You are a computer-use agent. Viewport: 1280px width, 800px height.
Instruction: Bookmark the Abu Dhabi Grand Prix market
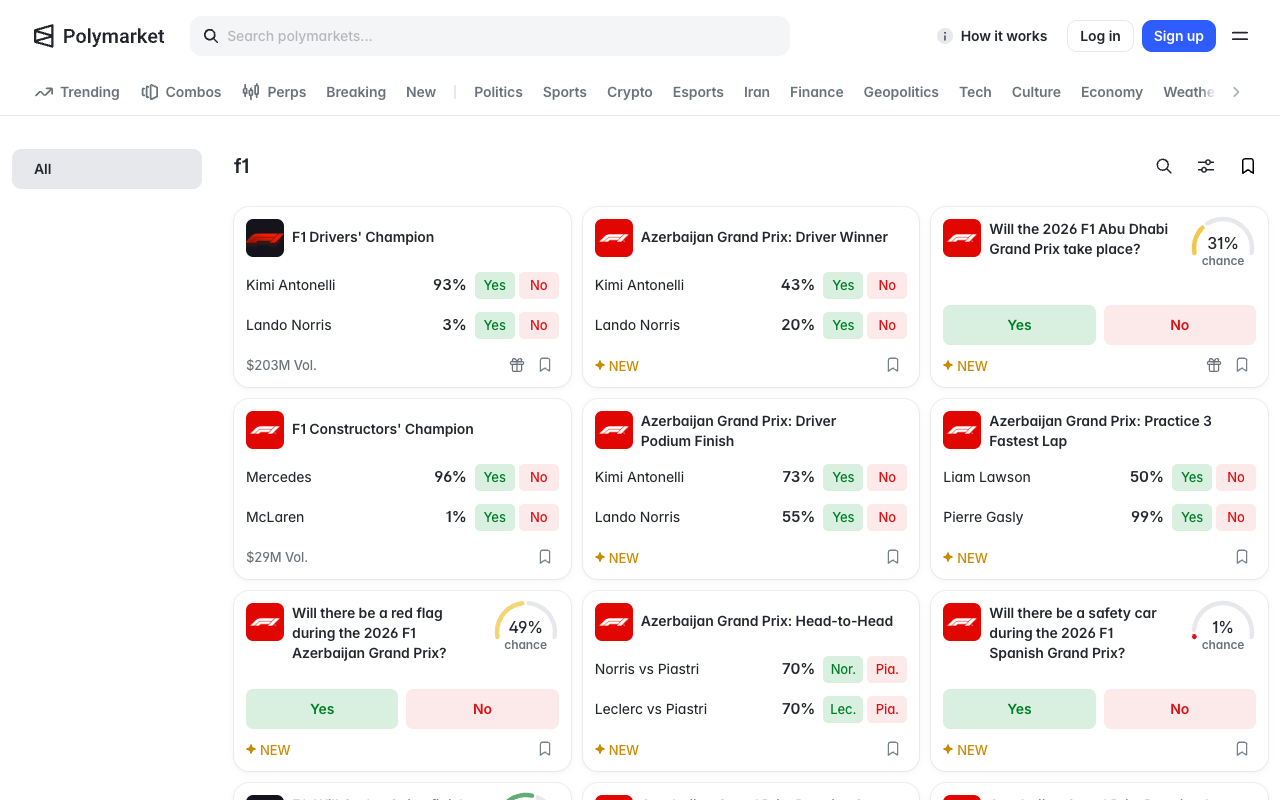point(1242,365)
